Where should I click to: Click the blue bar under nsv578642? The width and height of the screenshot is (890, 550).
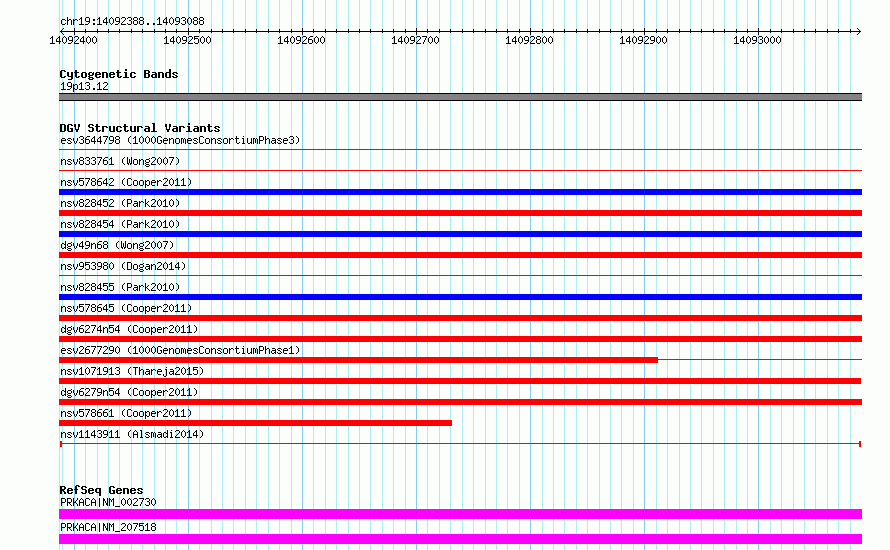460,192
